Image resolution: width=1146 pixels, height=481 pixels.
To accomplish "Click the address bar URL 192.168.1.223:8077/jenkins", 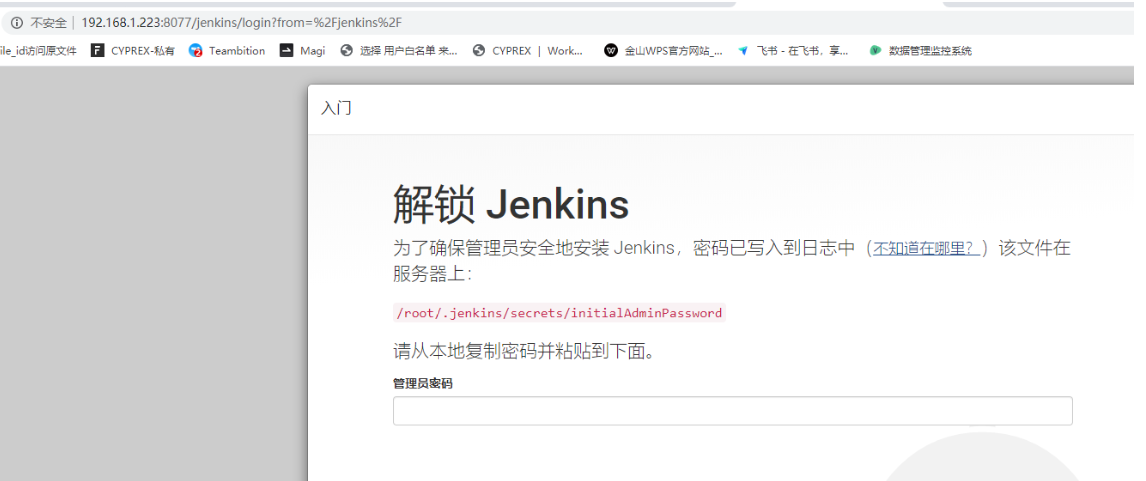I will tap(241, 23).
